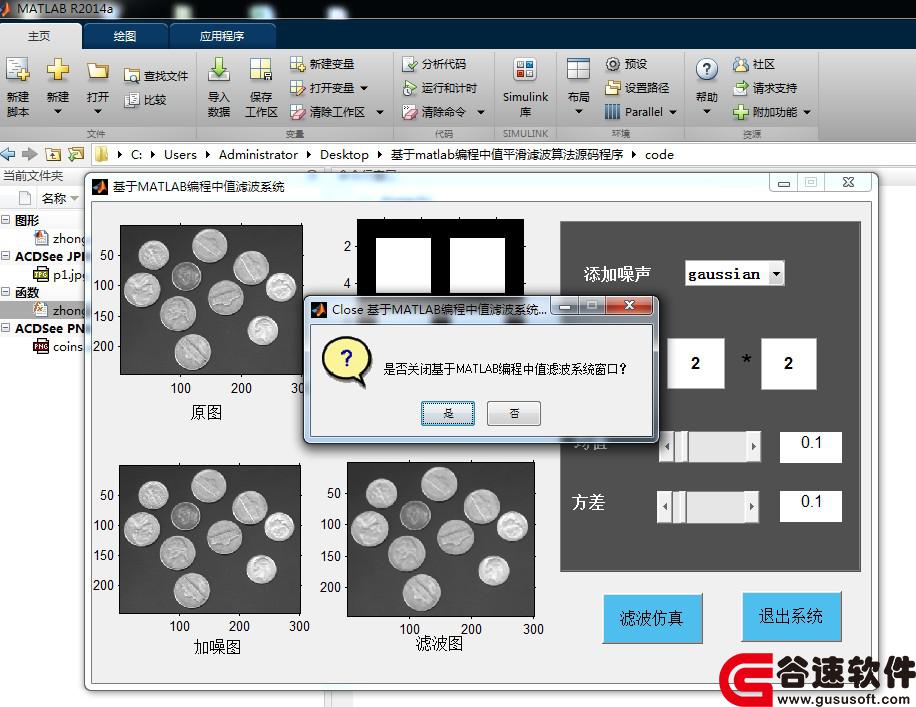Viewport: 916px width, 707px height.
Task: Click the 方差 value field 0.1
Action: pyautogui.click(x=811, y=506)
